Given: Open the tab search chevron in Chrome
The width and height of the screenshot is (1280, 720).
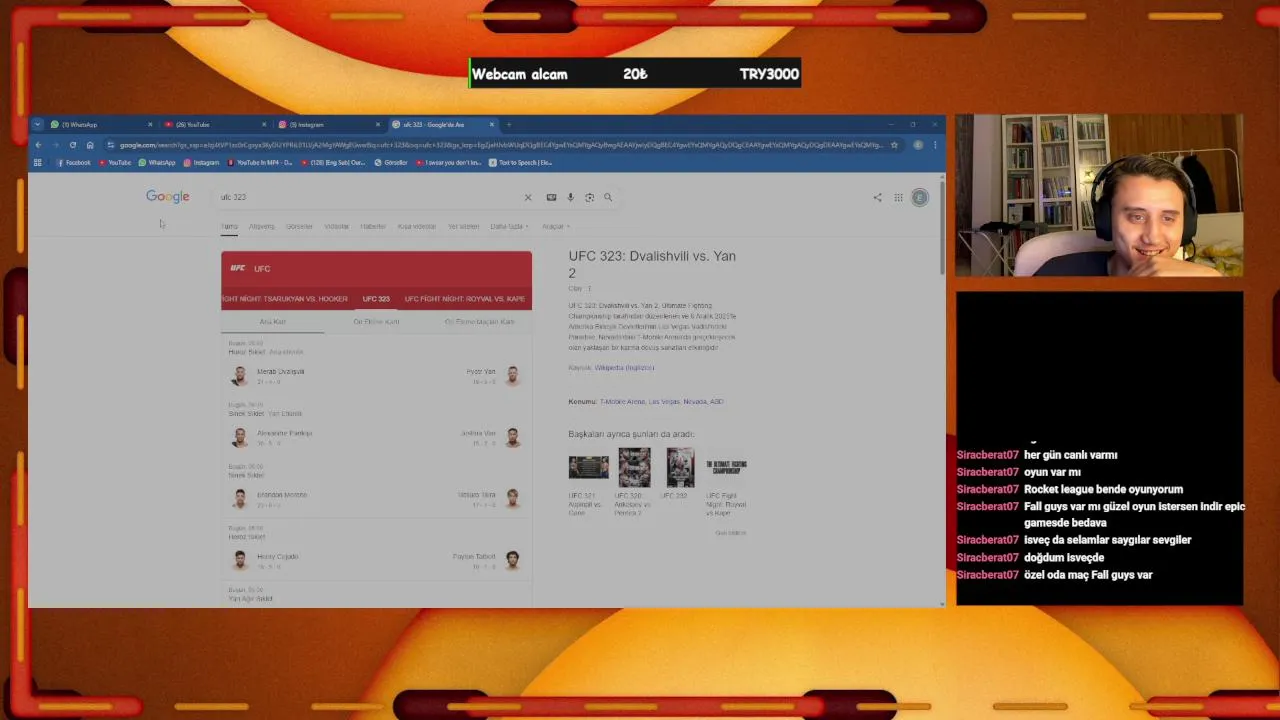Looking at the screenshot, I should point(37,125).
